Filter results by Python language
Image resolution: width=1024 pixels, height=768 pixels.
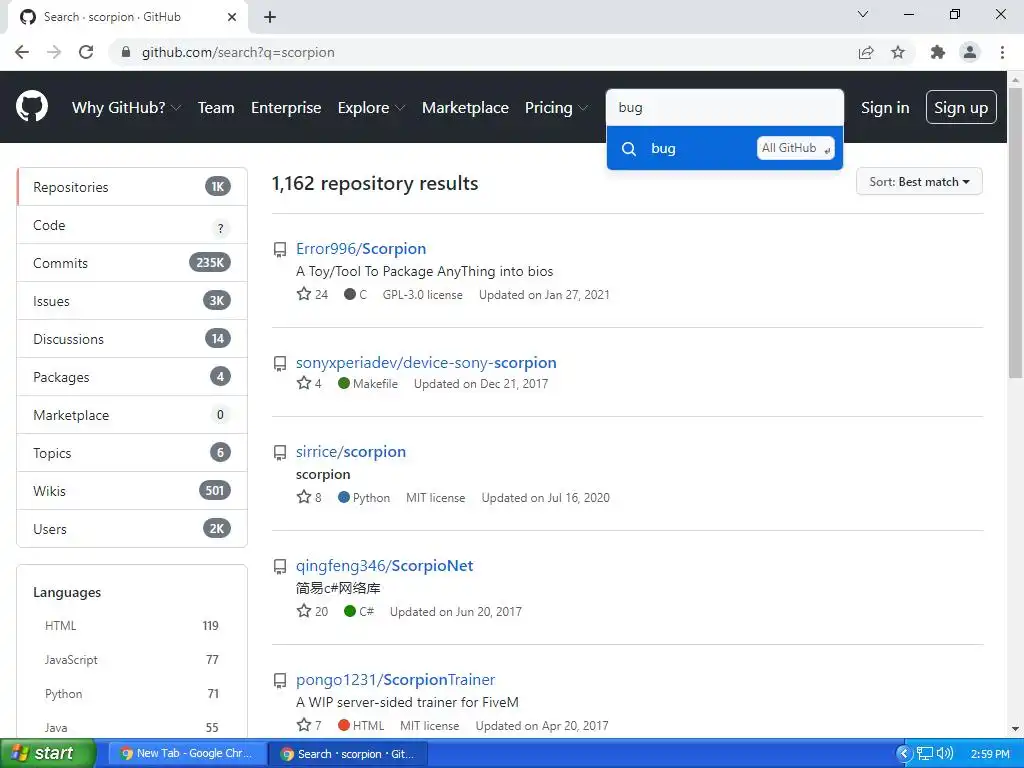(x=132, y=694)
